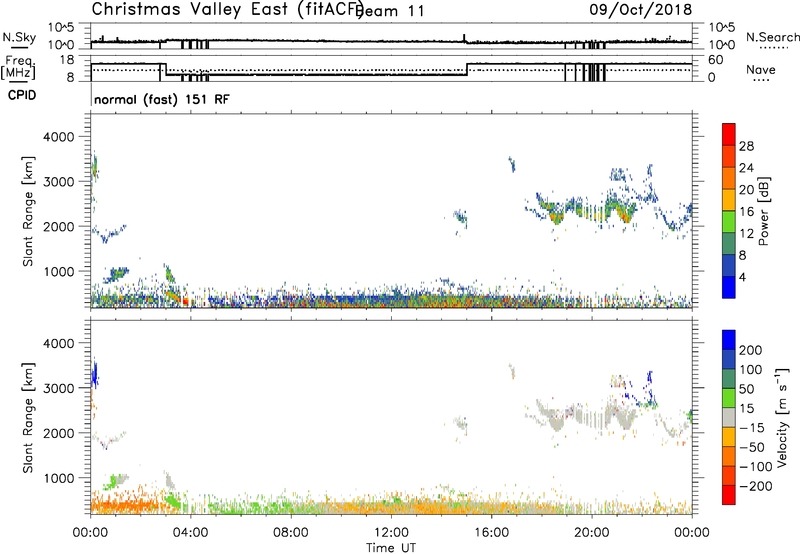800x554 pixels.
Task: Click the blue 3000 km velocity patch at 00:00
Action: [x=94, y=375]
